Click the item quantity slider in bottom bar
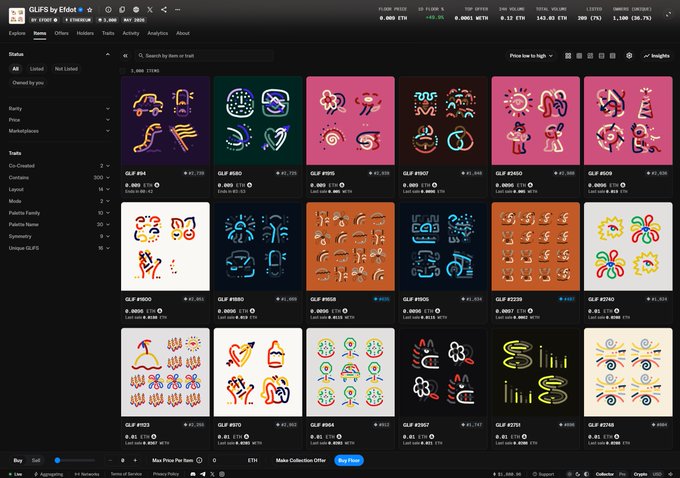 click(75, 460)
